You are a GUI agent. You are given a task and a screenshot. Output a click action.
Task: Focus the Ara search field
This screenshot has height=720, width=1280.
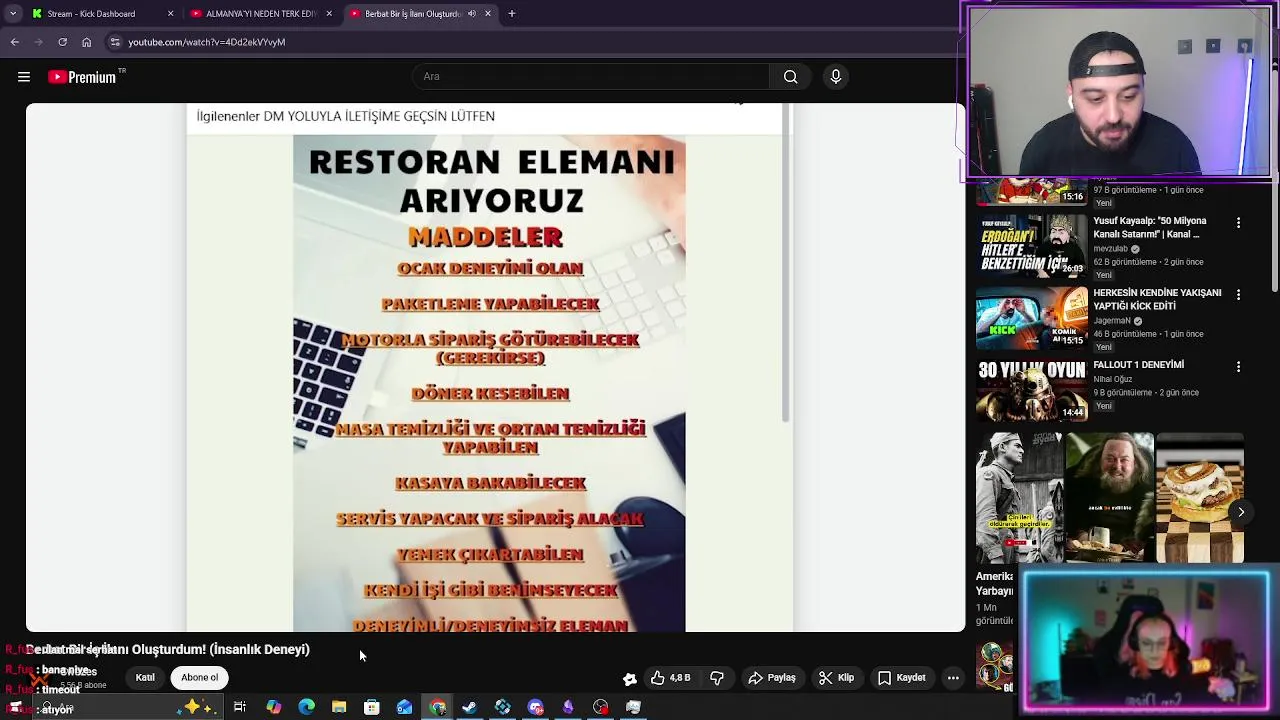[590, 77]
